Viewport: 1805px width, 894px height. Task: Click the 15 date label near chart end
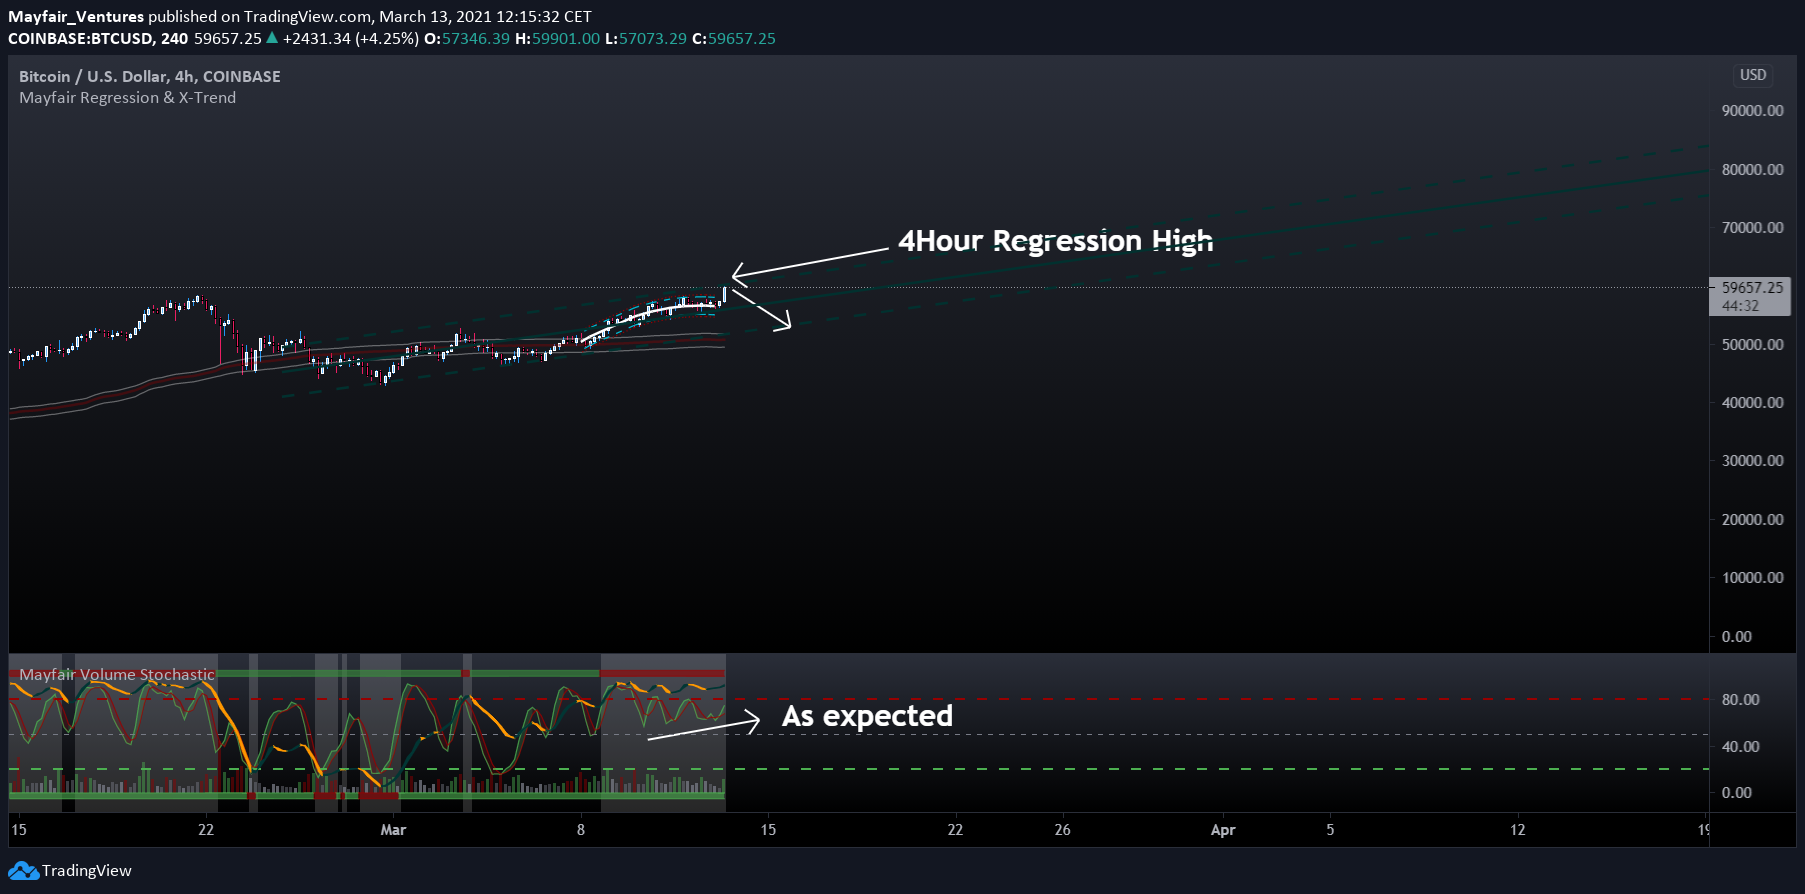point(768,830)
